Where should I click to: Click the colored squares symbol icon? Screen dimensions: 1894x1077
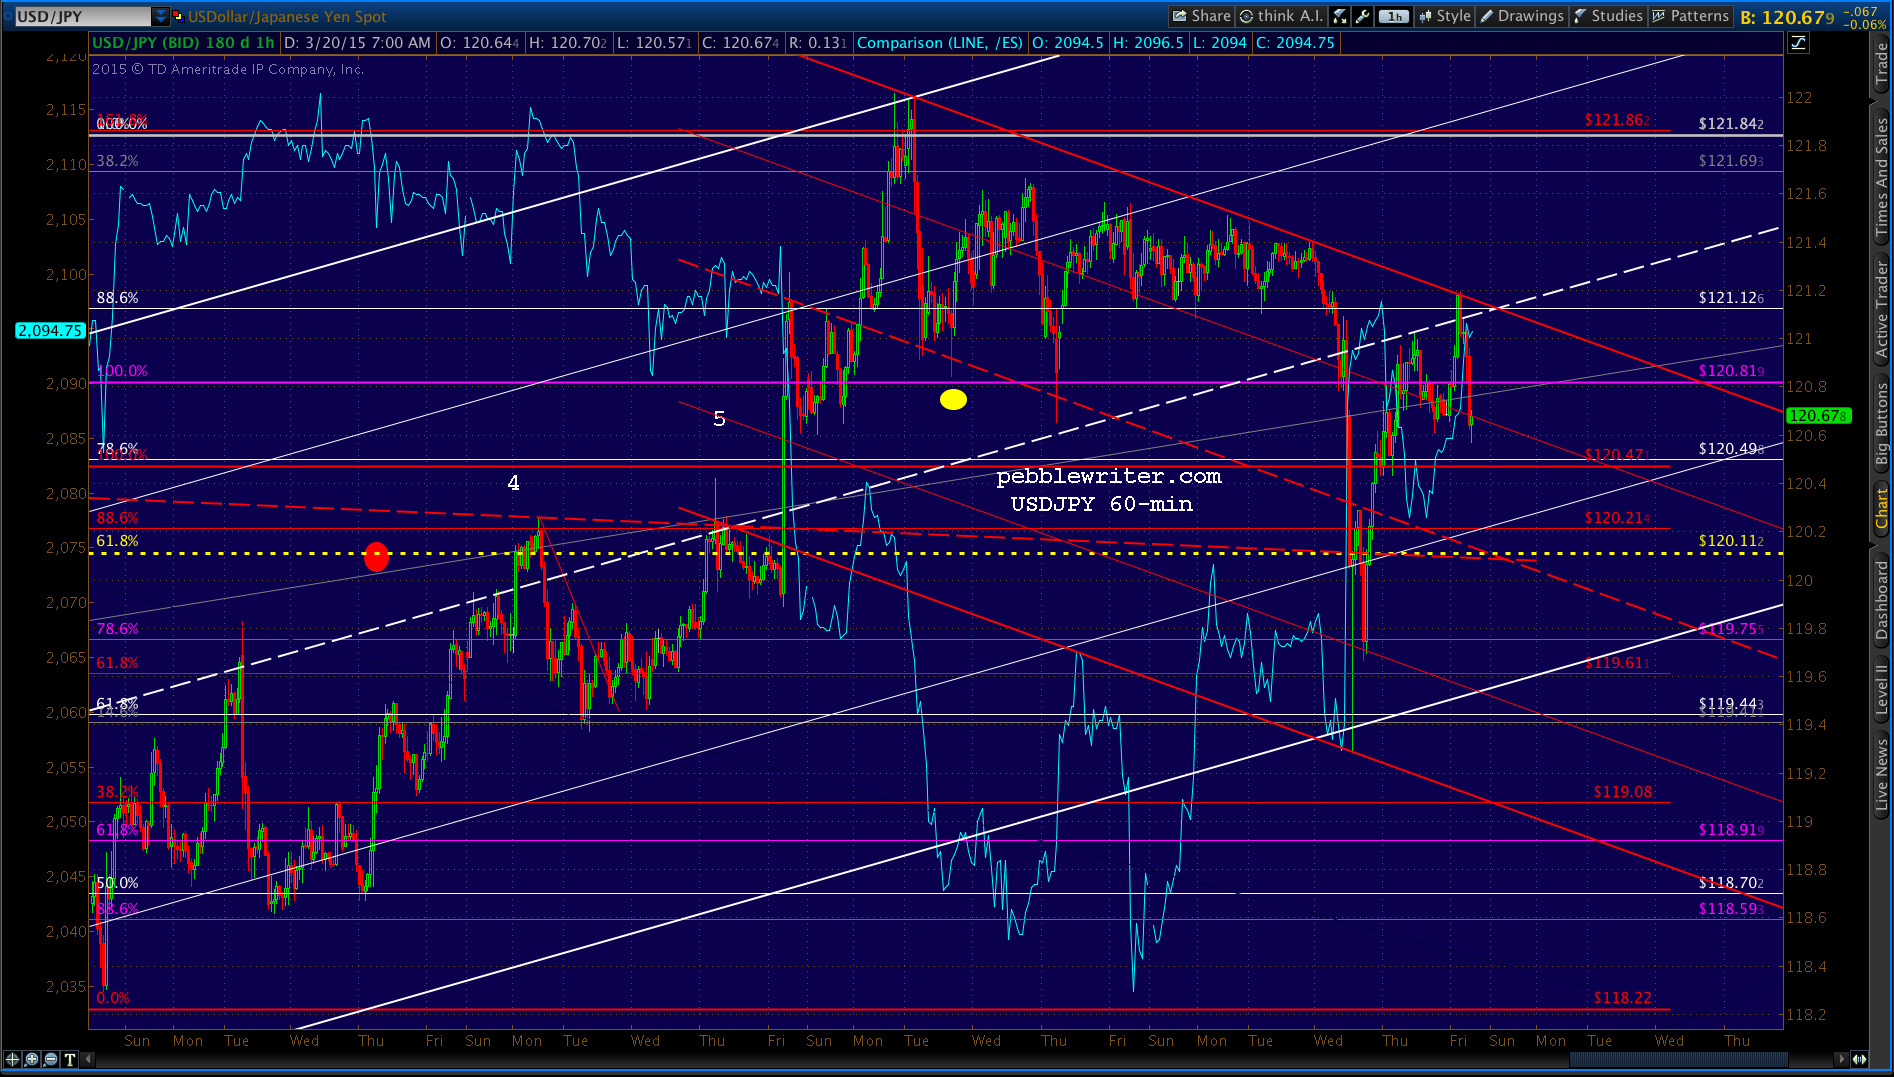click(178, 16)
